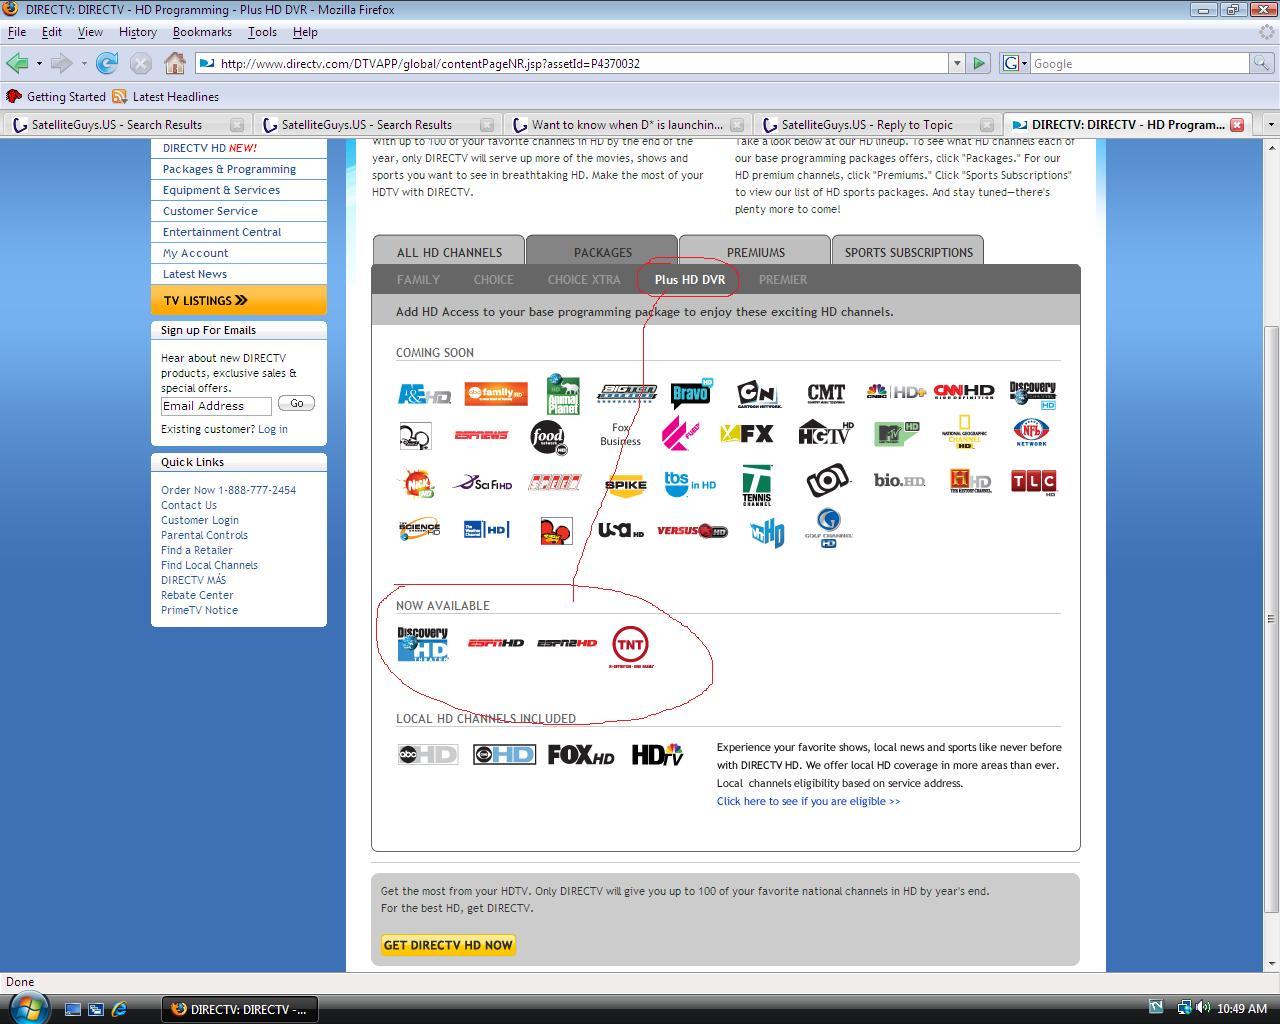
Task: Click the Discovery HD Theater logo
Action: 423,644
